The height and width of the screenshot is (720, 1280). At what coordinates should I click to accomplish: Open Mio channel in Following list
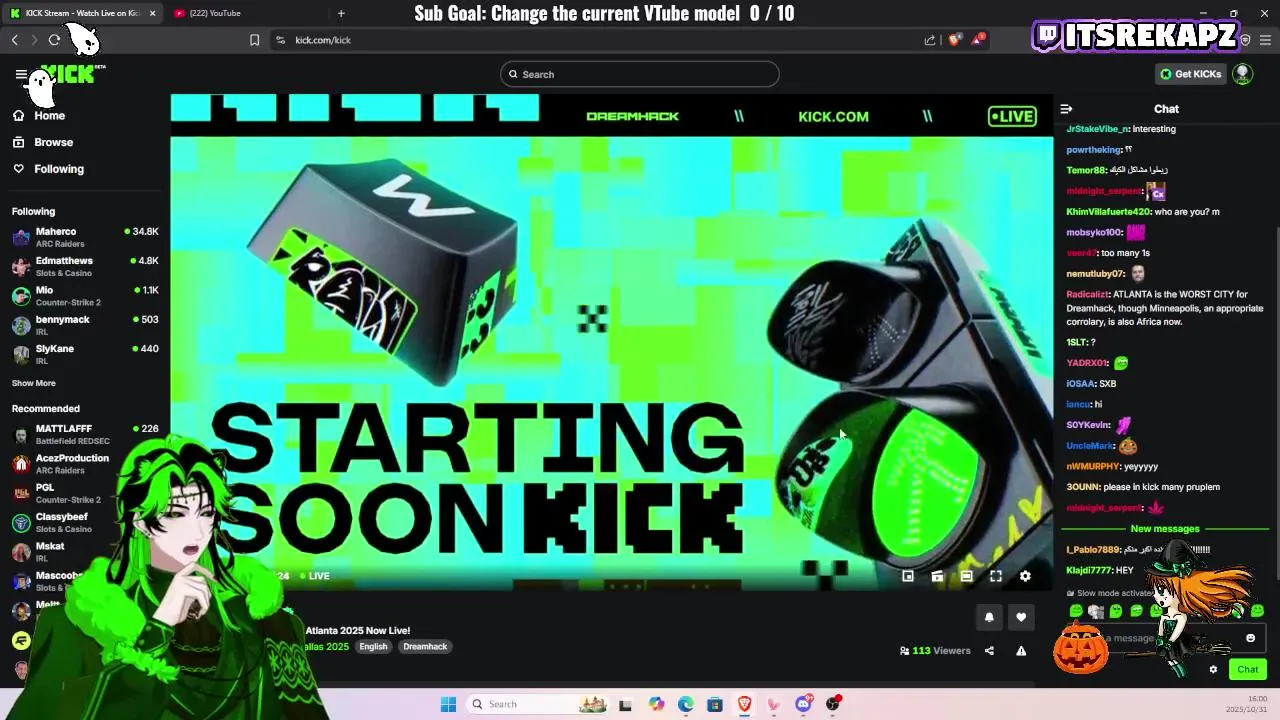tap(85, 296)
